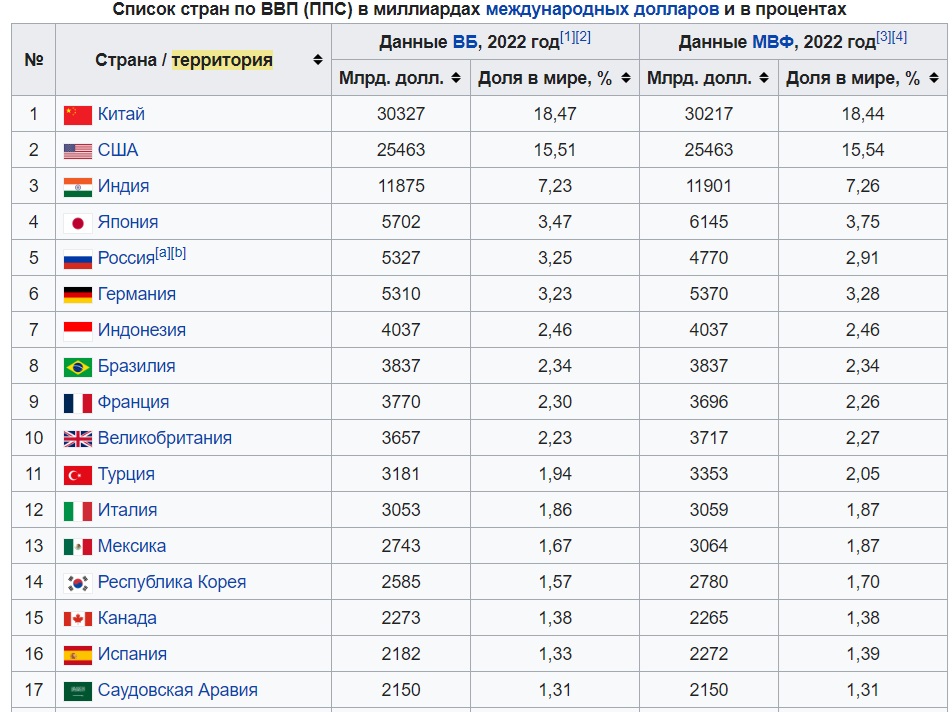Click the United Kingdom flag icon

click(78, 439)
